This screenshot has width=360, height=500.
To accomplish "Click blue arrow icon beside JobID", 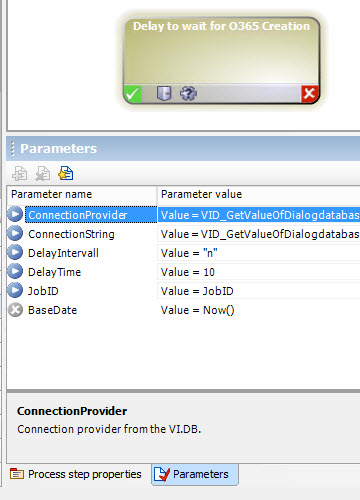I will click(x=15, y=290).
